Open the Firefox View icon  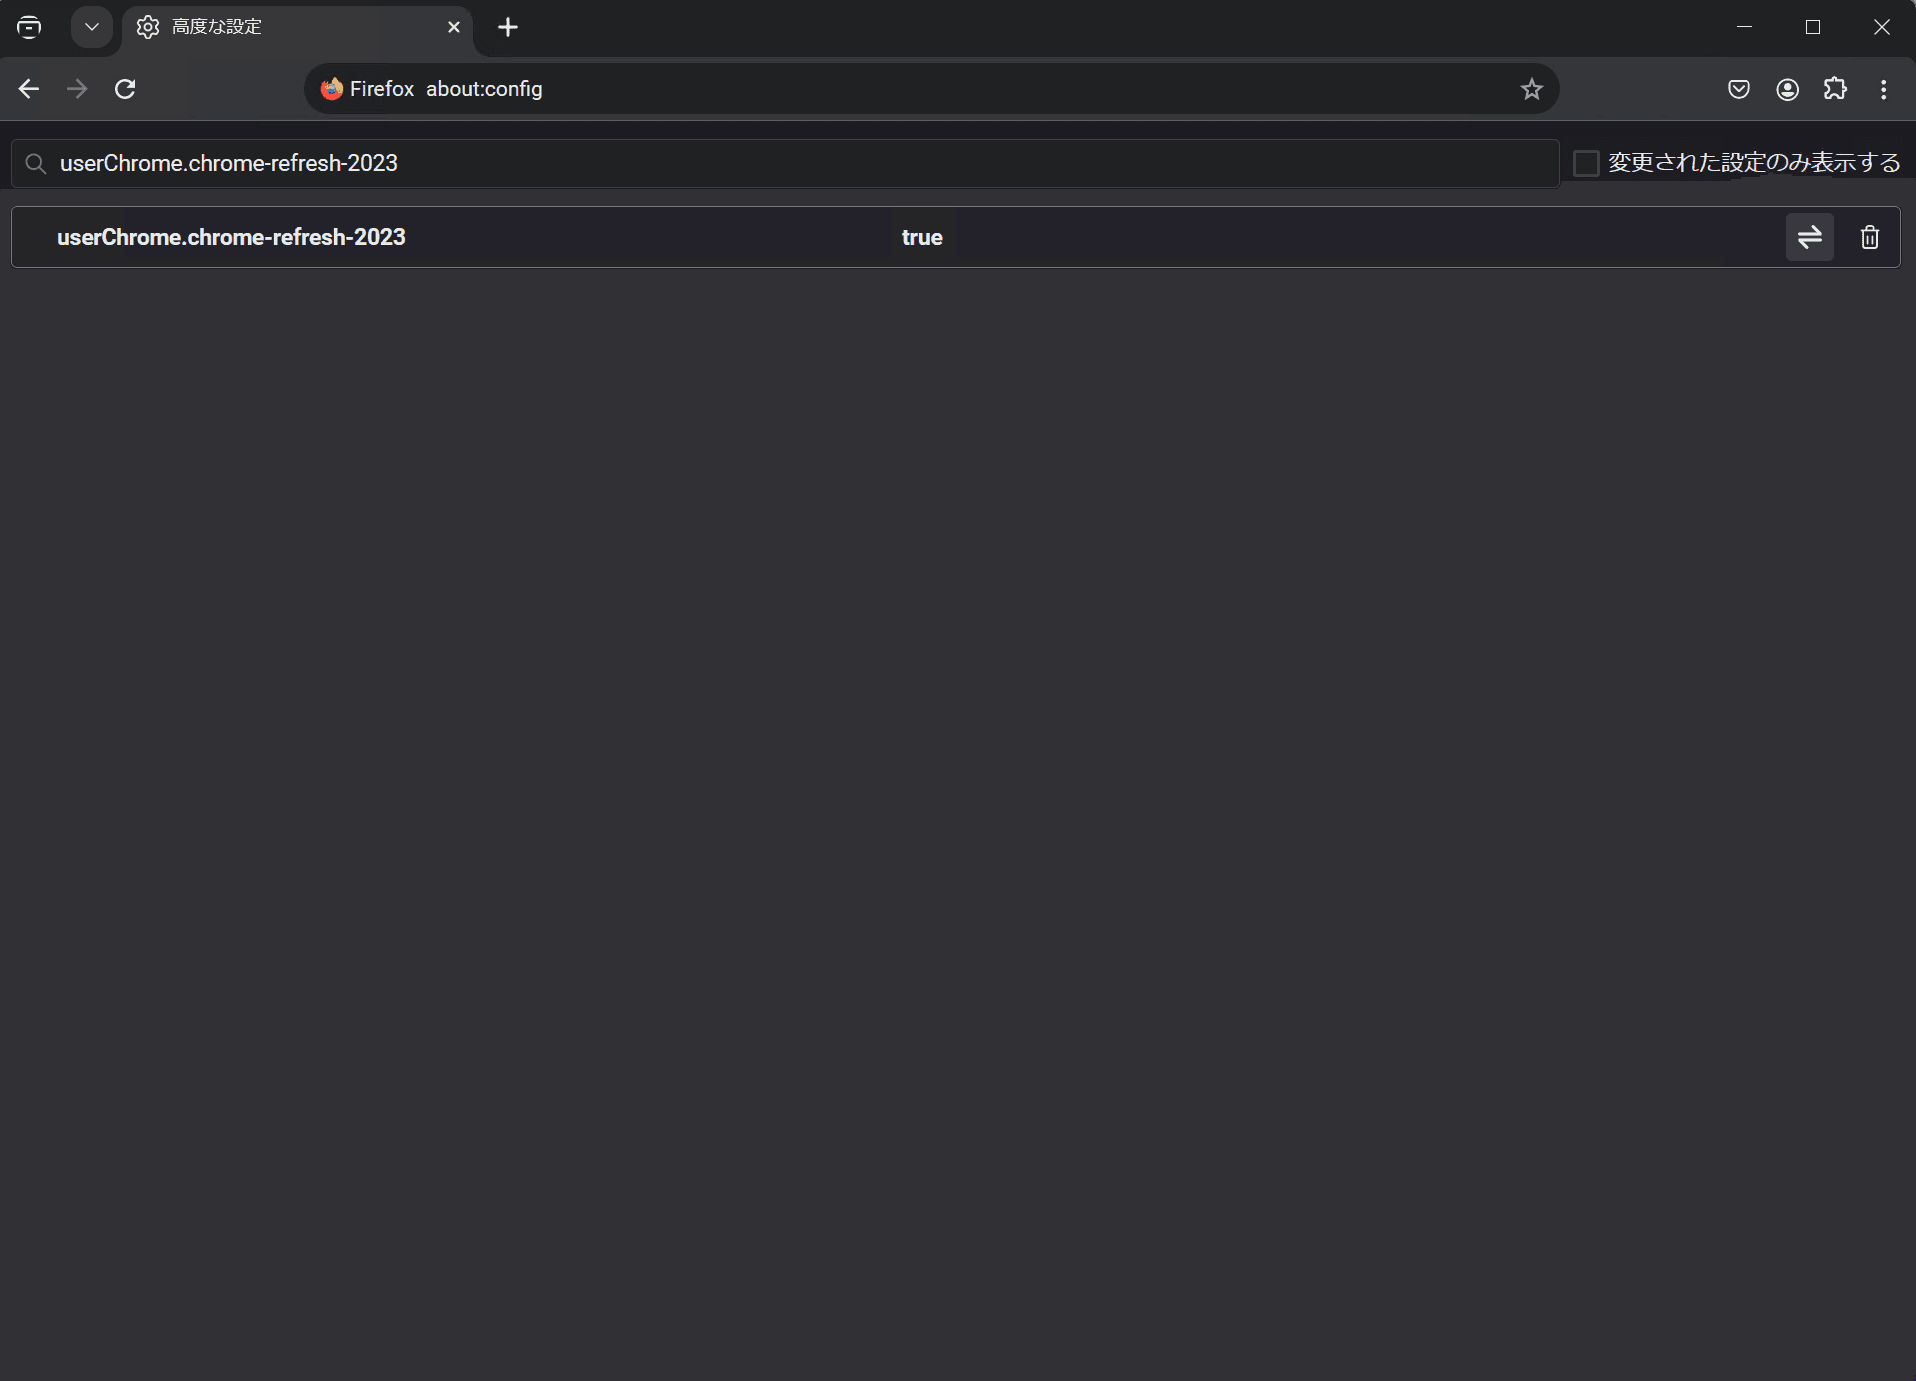(x=29, y=27)
